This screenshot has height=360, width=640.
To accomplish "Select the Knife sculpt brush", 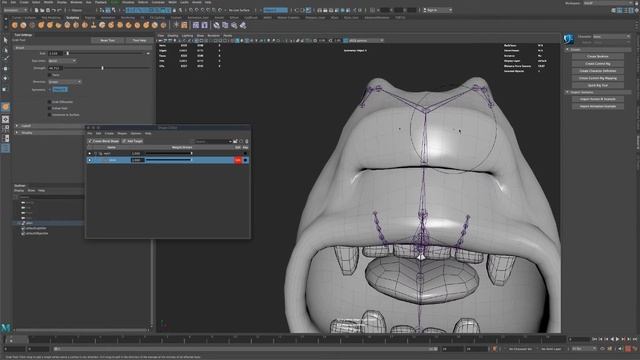I will click(129, 25).
